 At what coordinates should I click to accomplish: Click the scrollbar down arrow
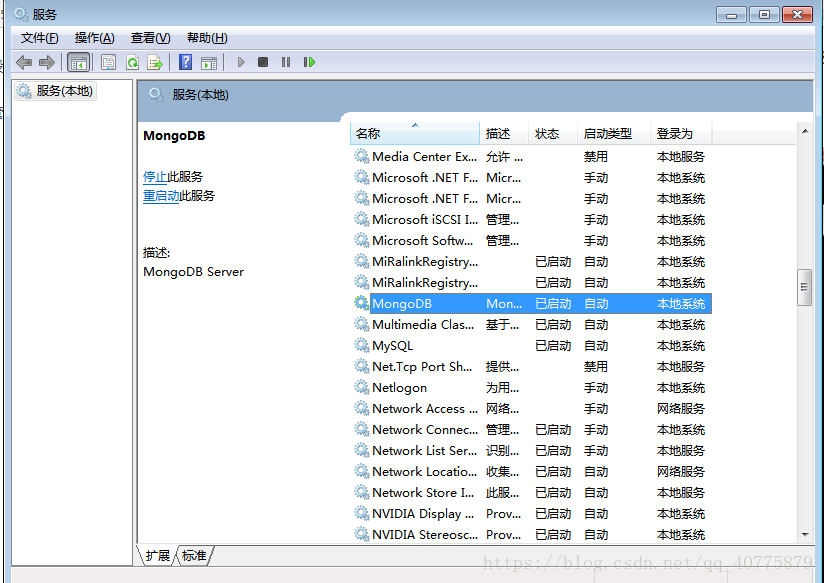click(x=805, y=535)
